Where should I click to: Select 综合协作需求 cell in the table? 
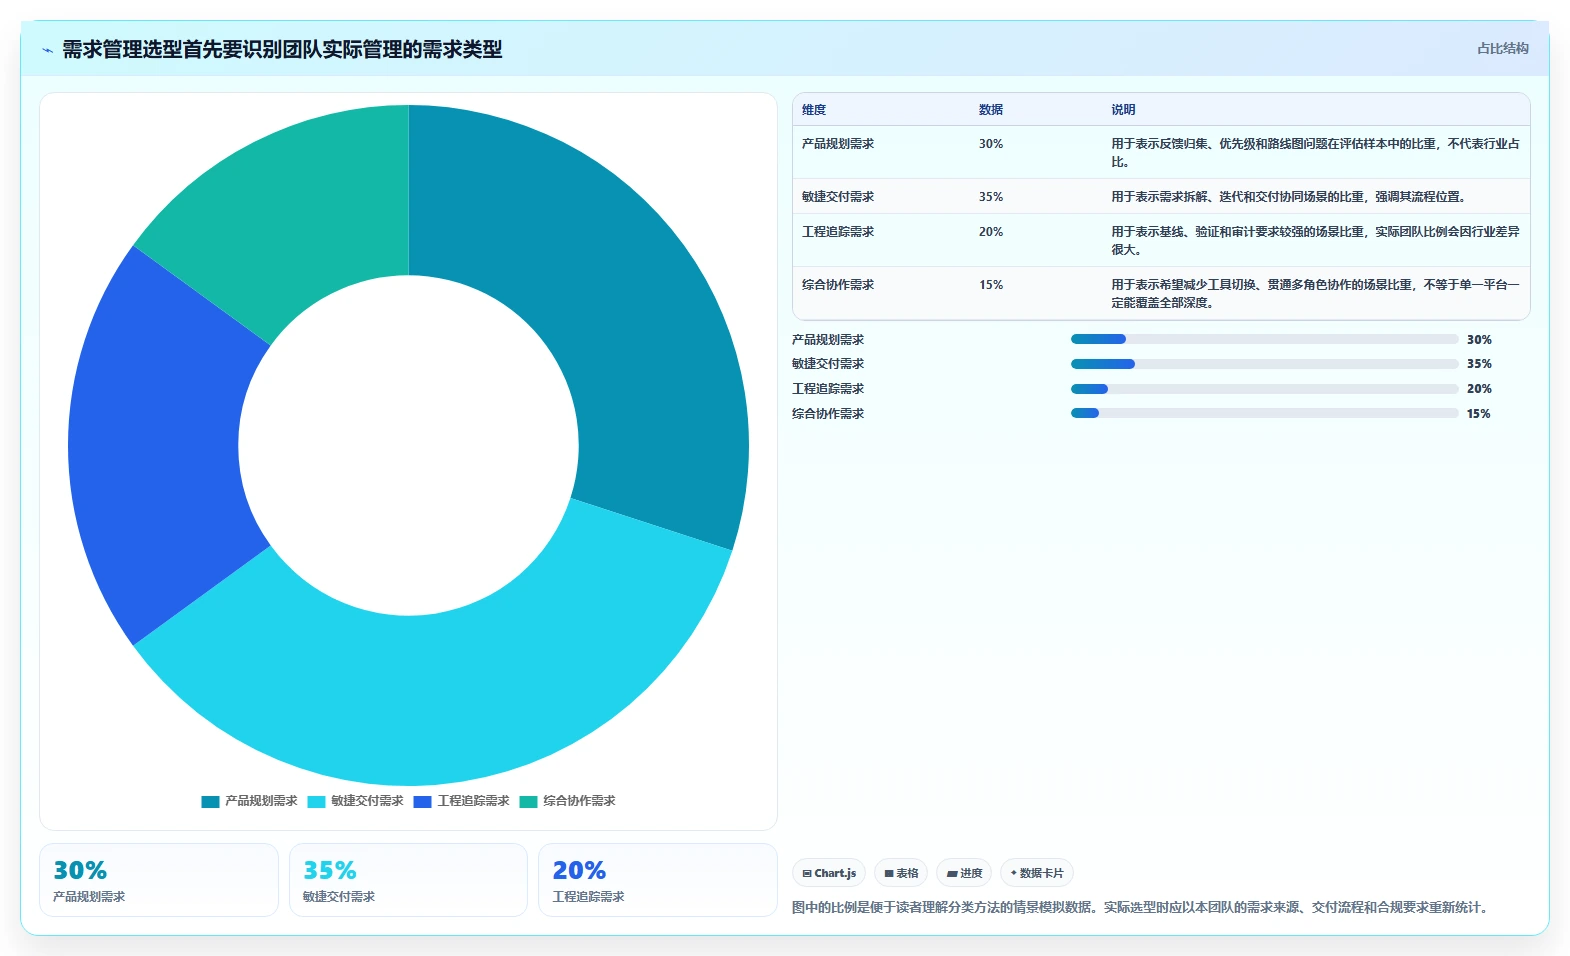pyautogui.click(x=838, y=285)
